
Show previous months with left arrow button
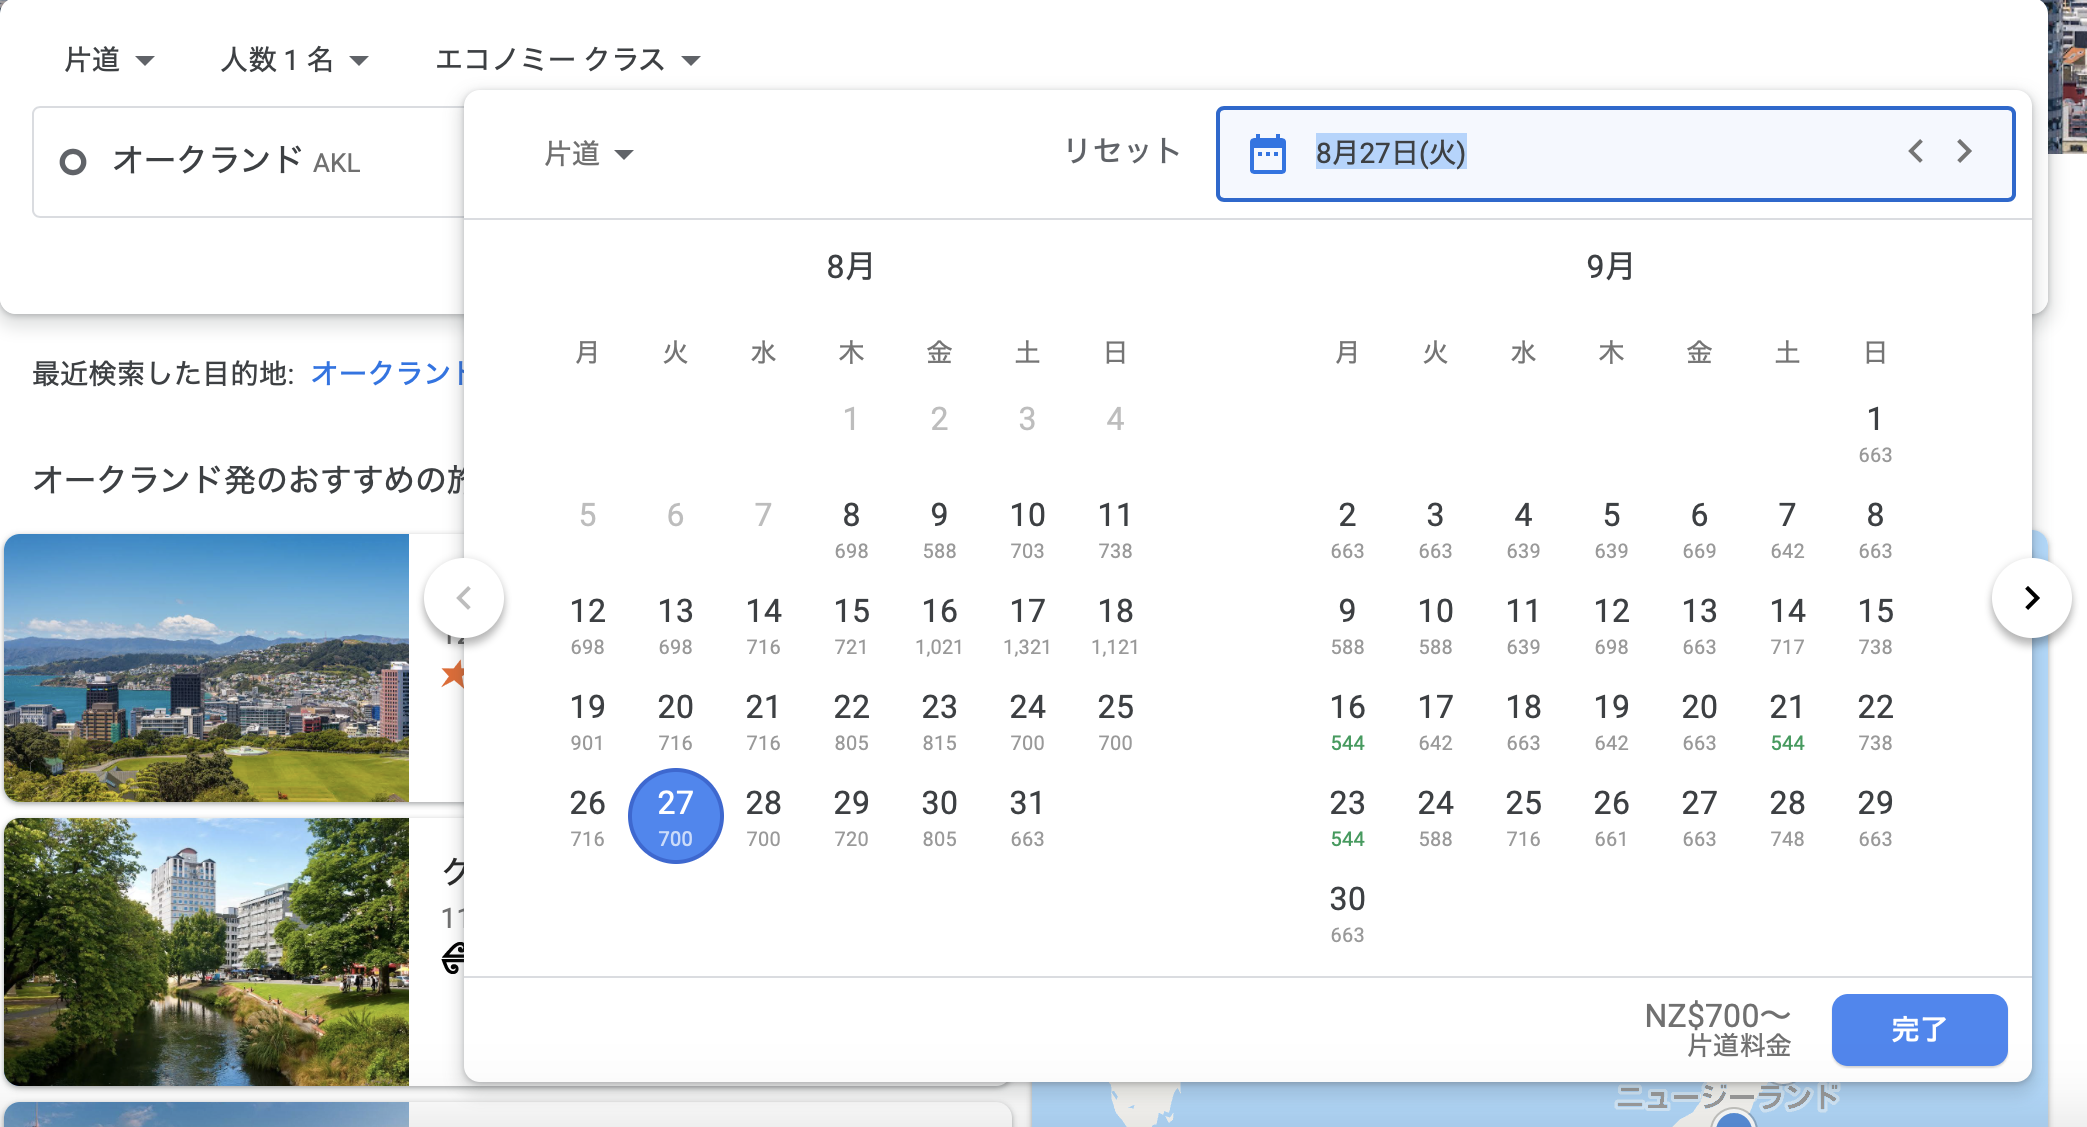[x=464, y=598]
